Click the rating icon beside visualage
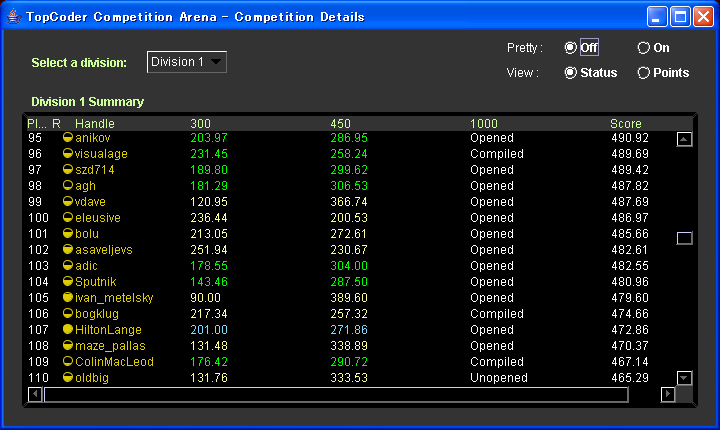720x430 pixels. 68,153
